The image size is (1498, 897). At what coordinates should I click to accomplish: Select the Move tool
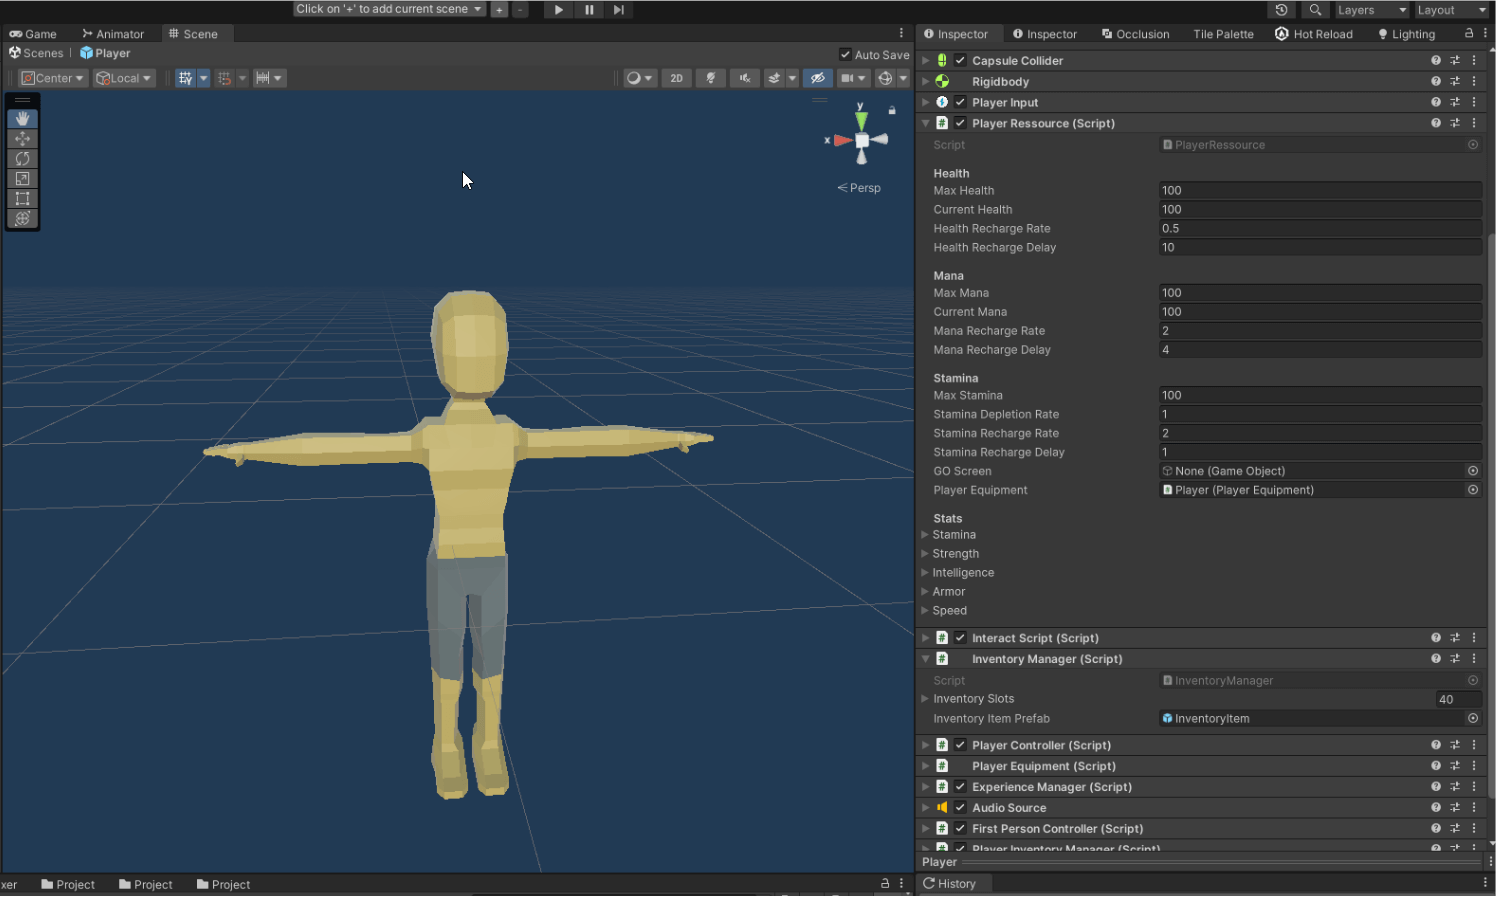[22, 139]
